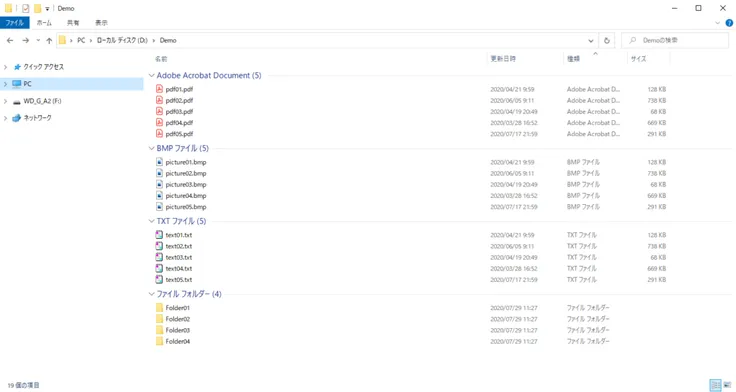Select the text02.txt file name

[x=179, y=246]
